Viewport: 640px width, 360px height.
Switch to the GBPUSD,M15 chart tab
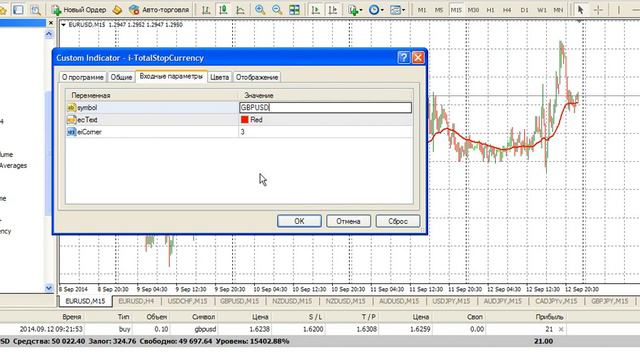pyautogui.click(x=240, y=301)
